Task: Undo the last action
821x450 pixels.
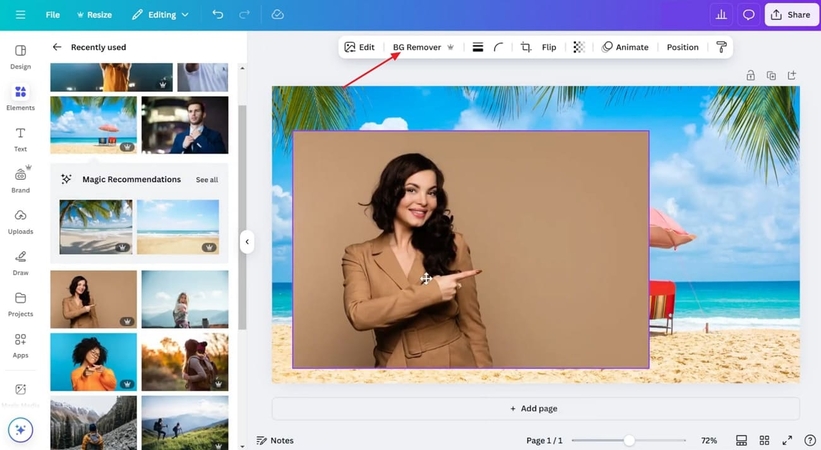Action: tap(218, 15)
